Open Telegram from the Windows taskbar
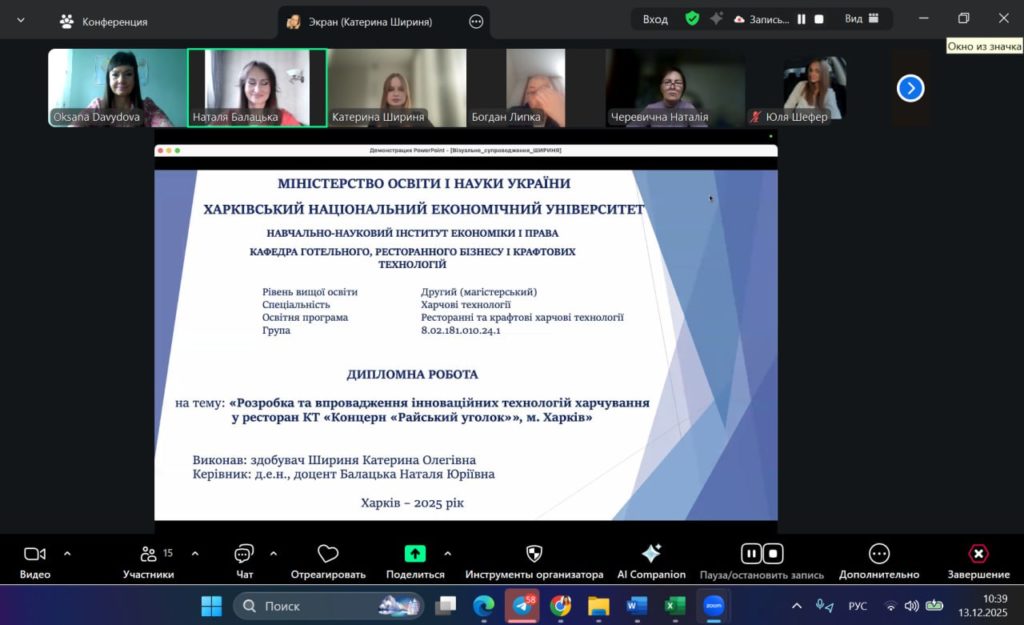Screen dimensions: 1024x625 point(521,605)
